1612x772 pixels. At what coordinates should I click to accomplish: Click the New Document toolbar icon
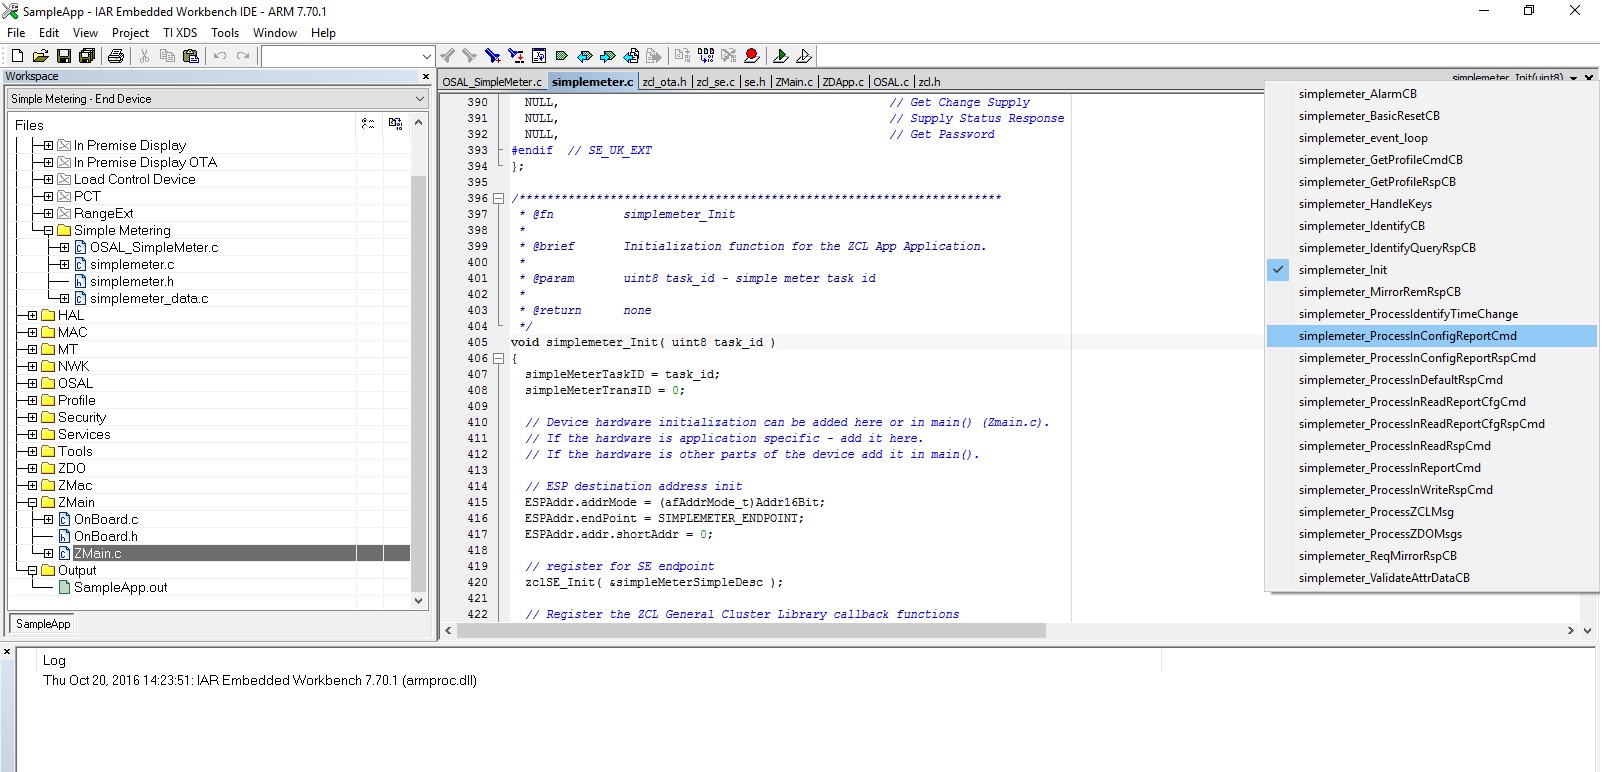pyautogui.click(x=17, y=56)
